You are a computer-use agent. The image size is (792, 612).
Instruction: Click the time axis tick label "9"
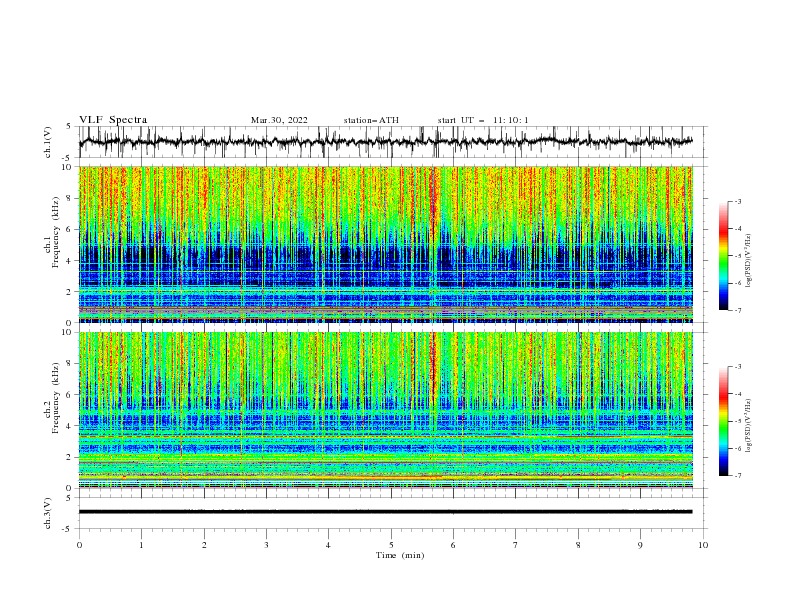[x=640, y=545]
